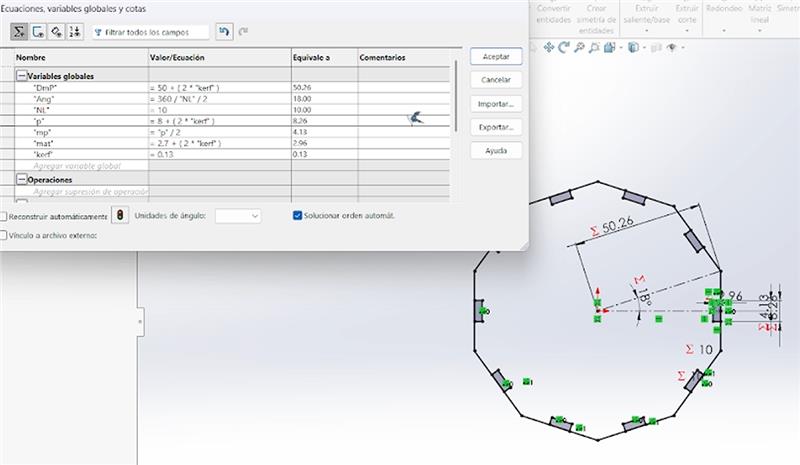800x465 pixels.
Task: Click the Equivale a column header
Action: click(324, 58)
